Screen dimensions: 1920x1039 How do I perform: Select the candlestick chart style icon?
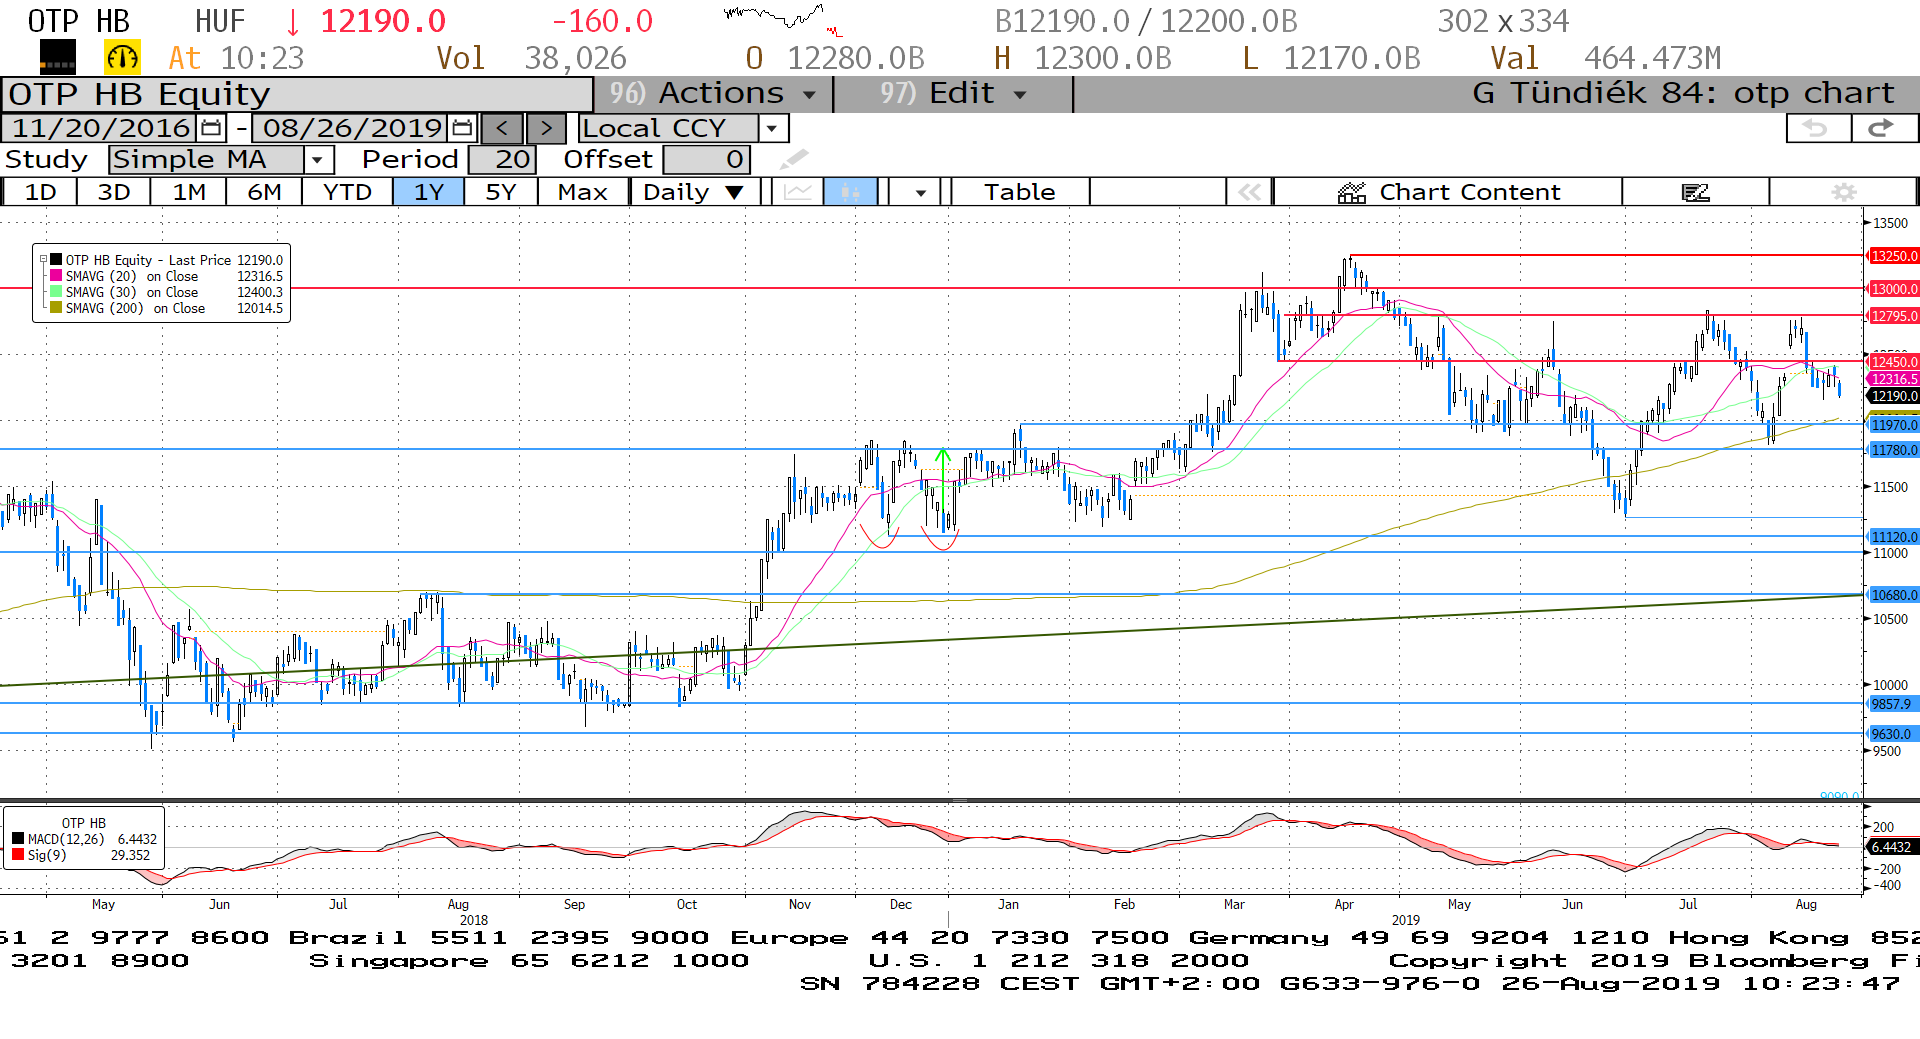pos(850,192)
